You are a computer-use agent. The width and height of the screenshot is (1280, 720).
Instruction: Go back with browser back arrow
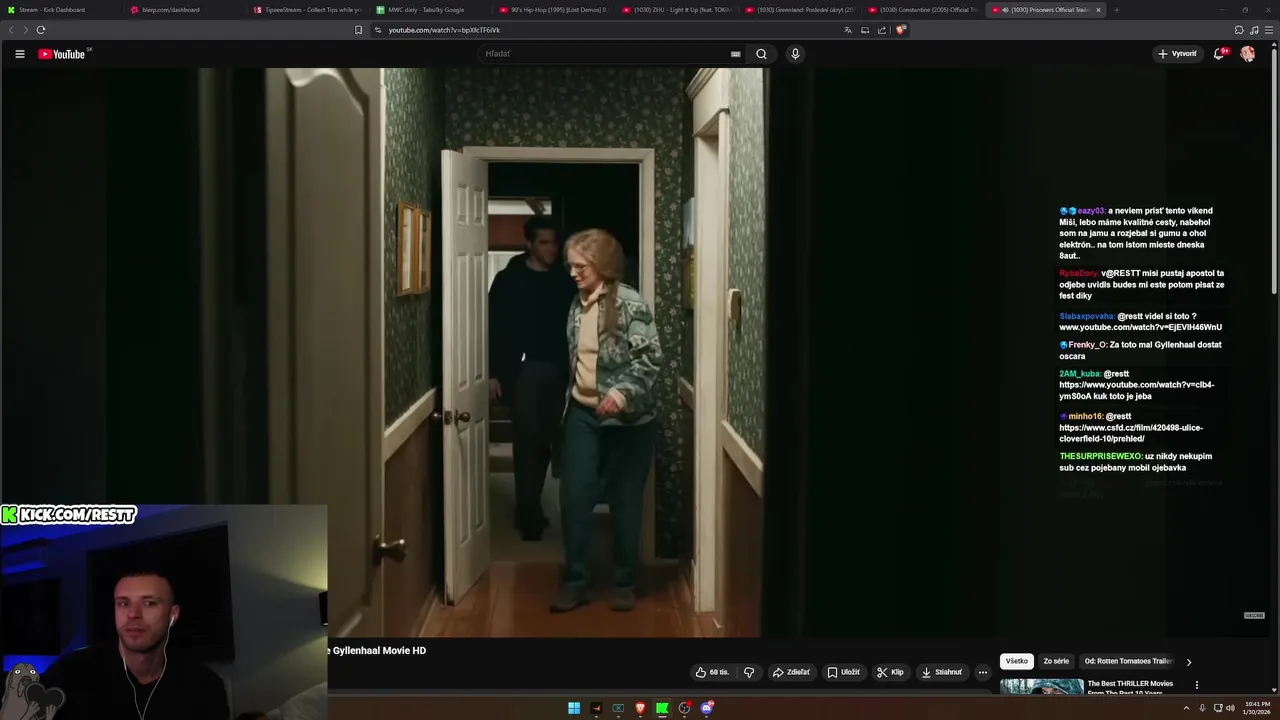coord(11,30)
